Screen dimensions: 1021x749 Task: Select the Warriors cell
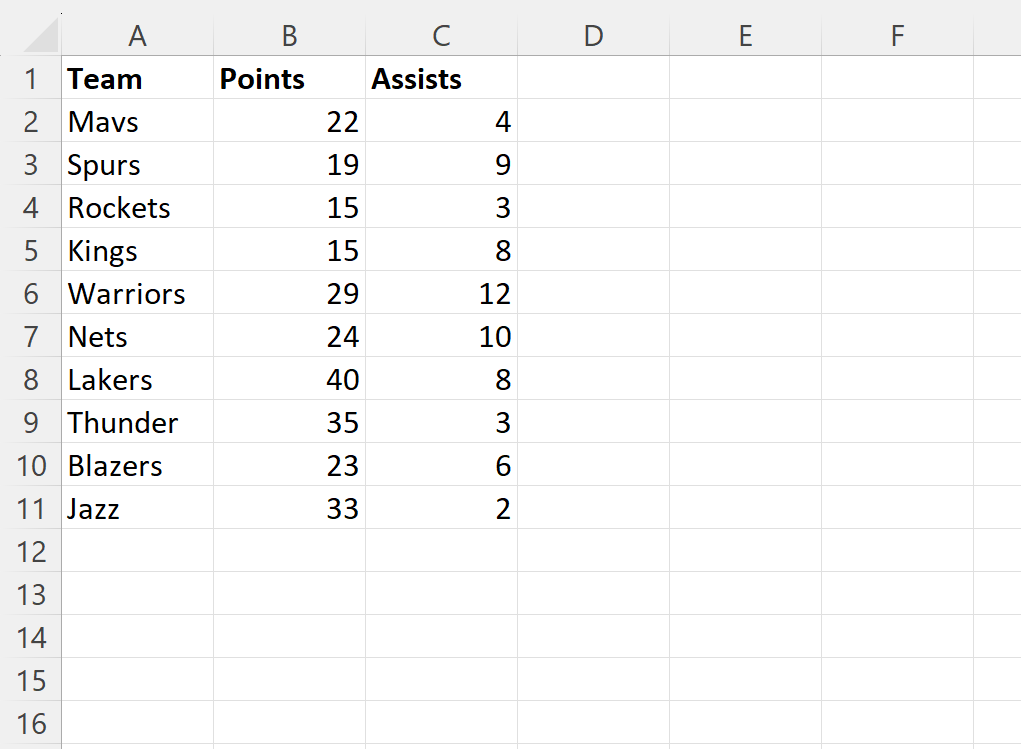[137, 294]
